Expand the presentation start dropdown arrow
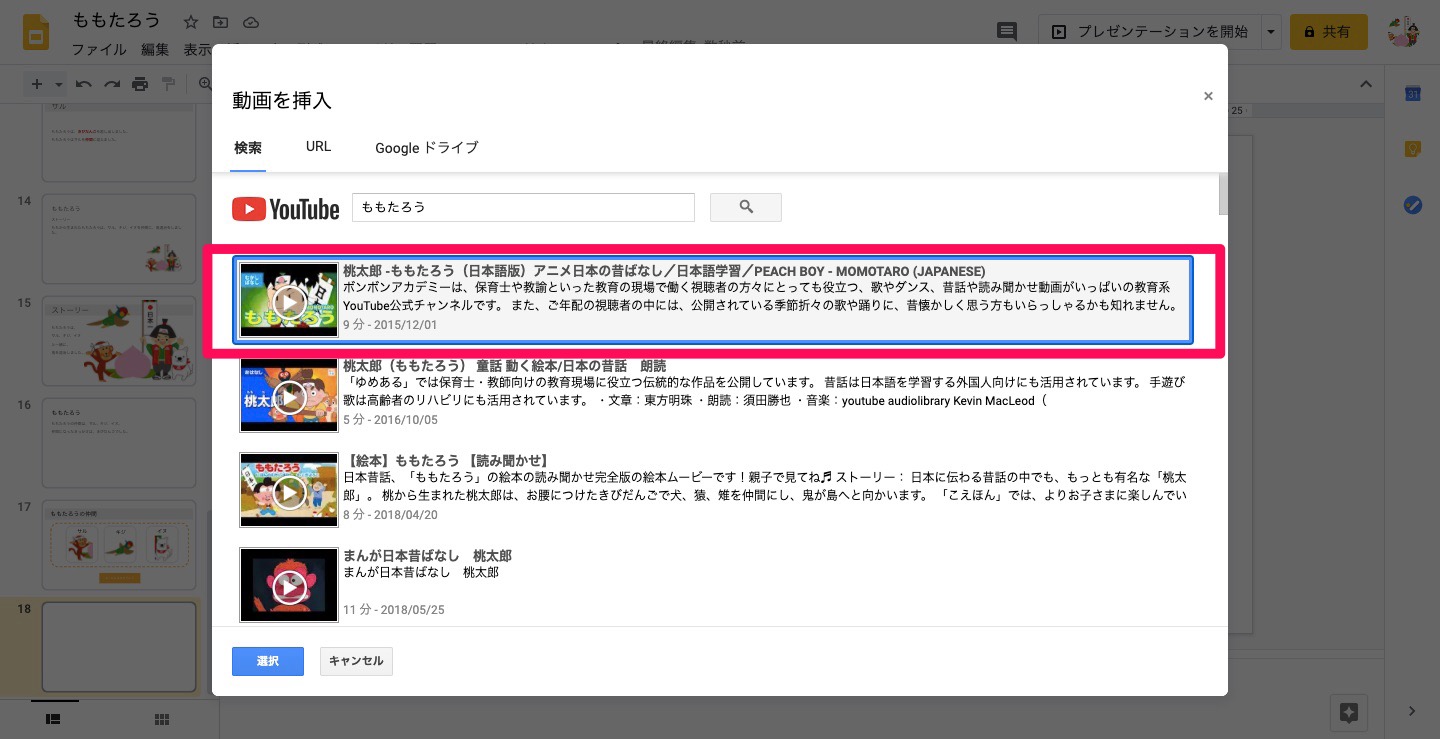 (1271, 32)
